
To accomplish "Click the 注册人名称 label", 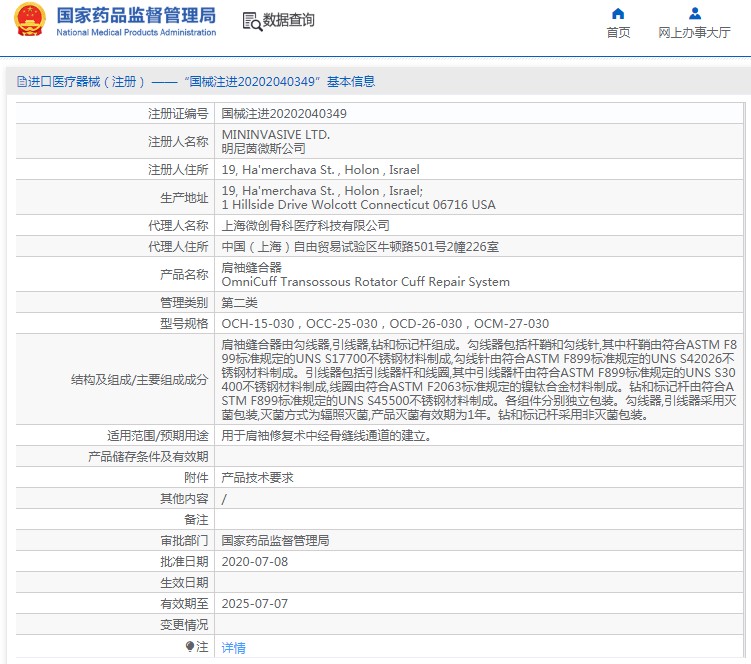I will coord(178,142).
